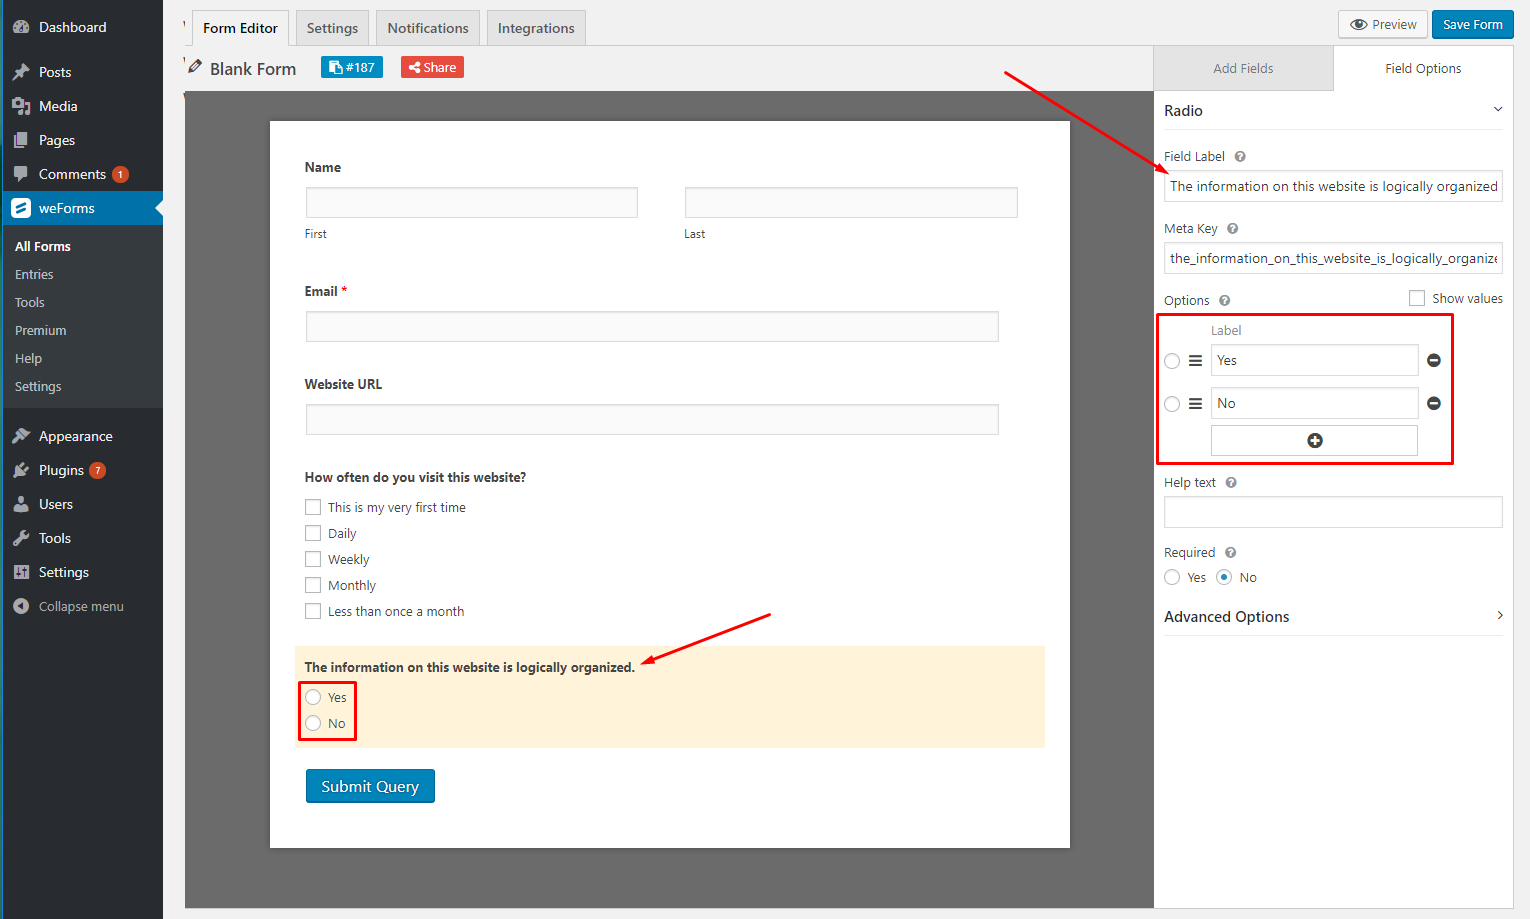Click the Pages icon in sidebar
This screenshot has height=919, width=1530.
(21, 140)
